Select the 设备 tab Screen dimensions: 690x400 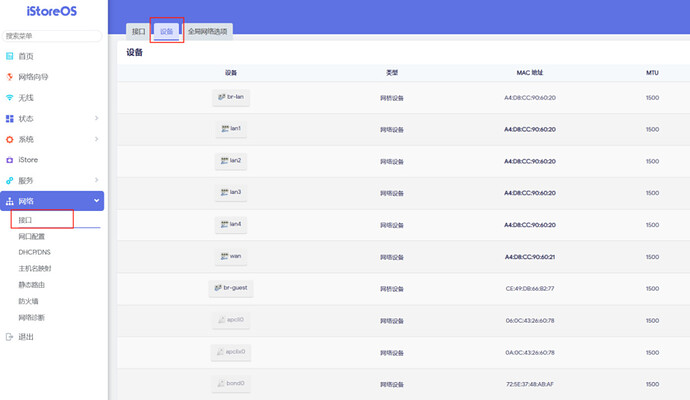166,32
